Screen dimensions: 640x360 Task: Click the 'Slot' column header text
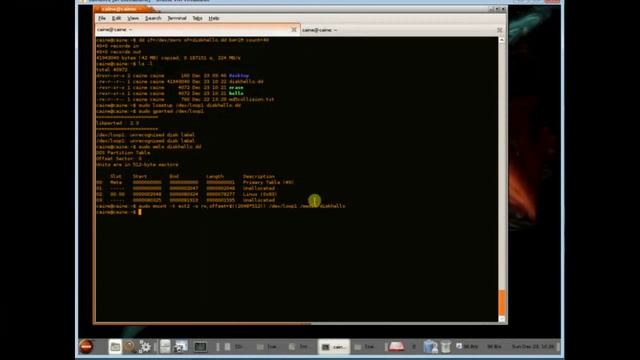[116, 176]
